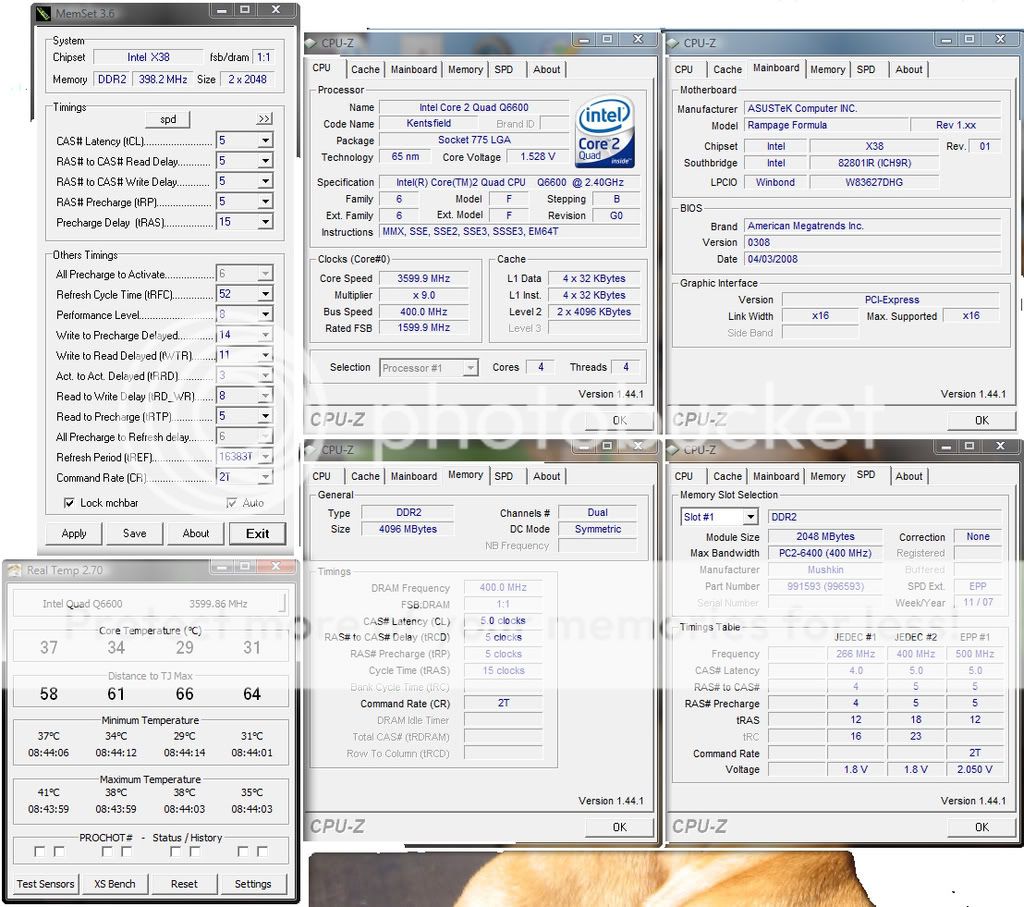Click About button in MemSet

(196, 533)
